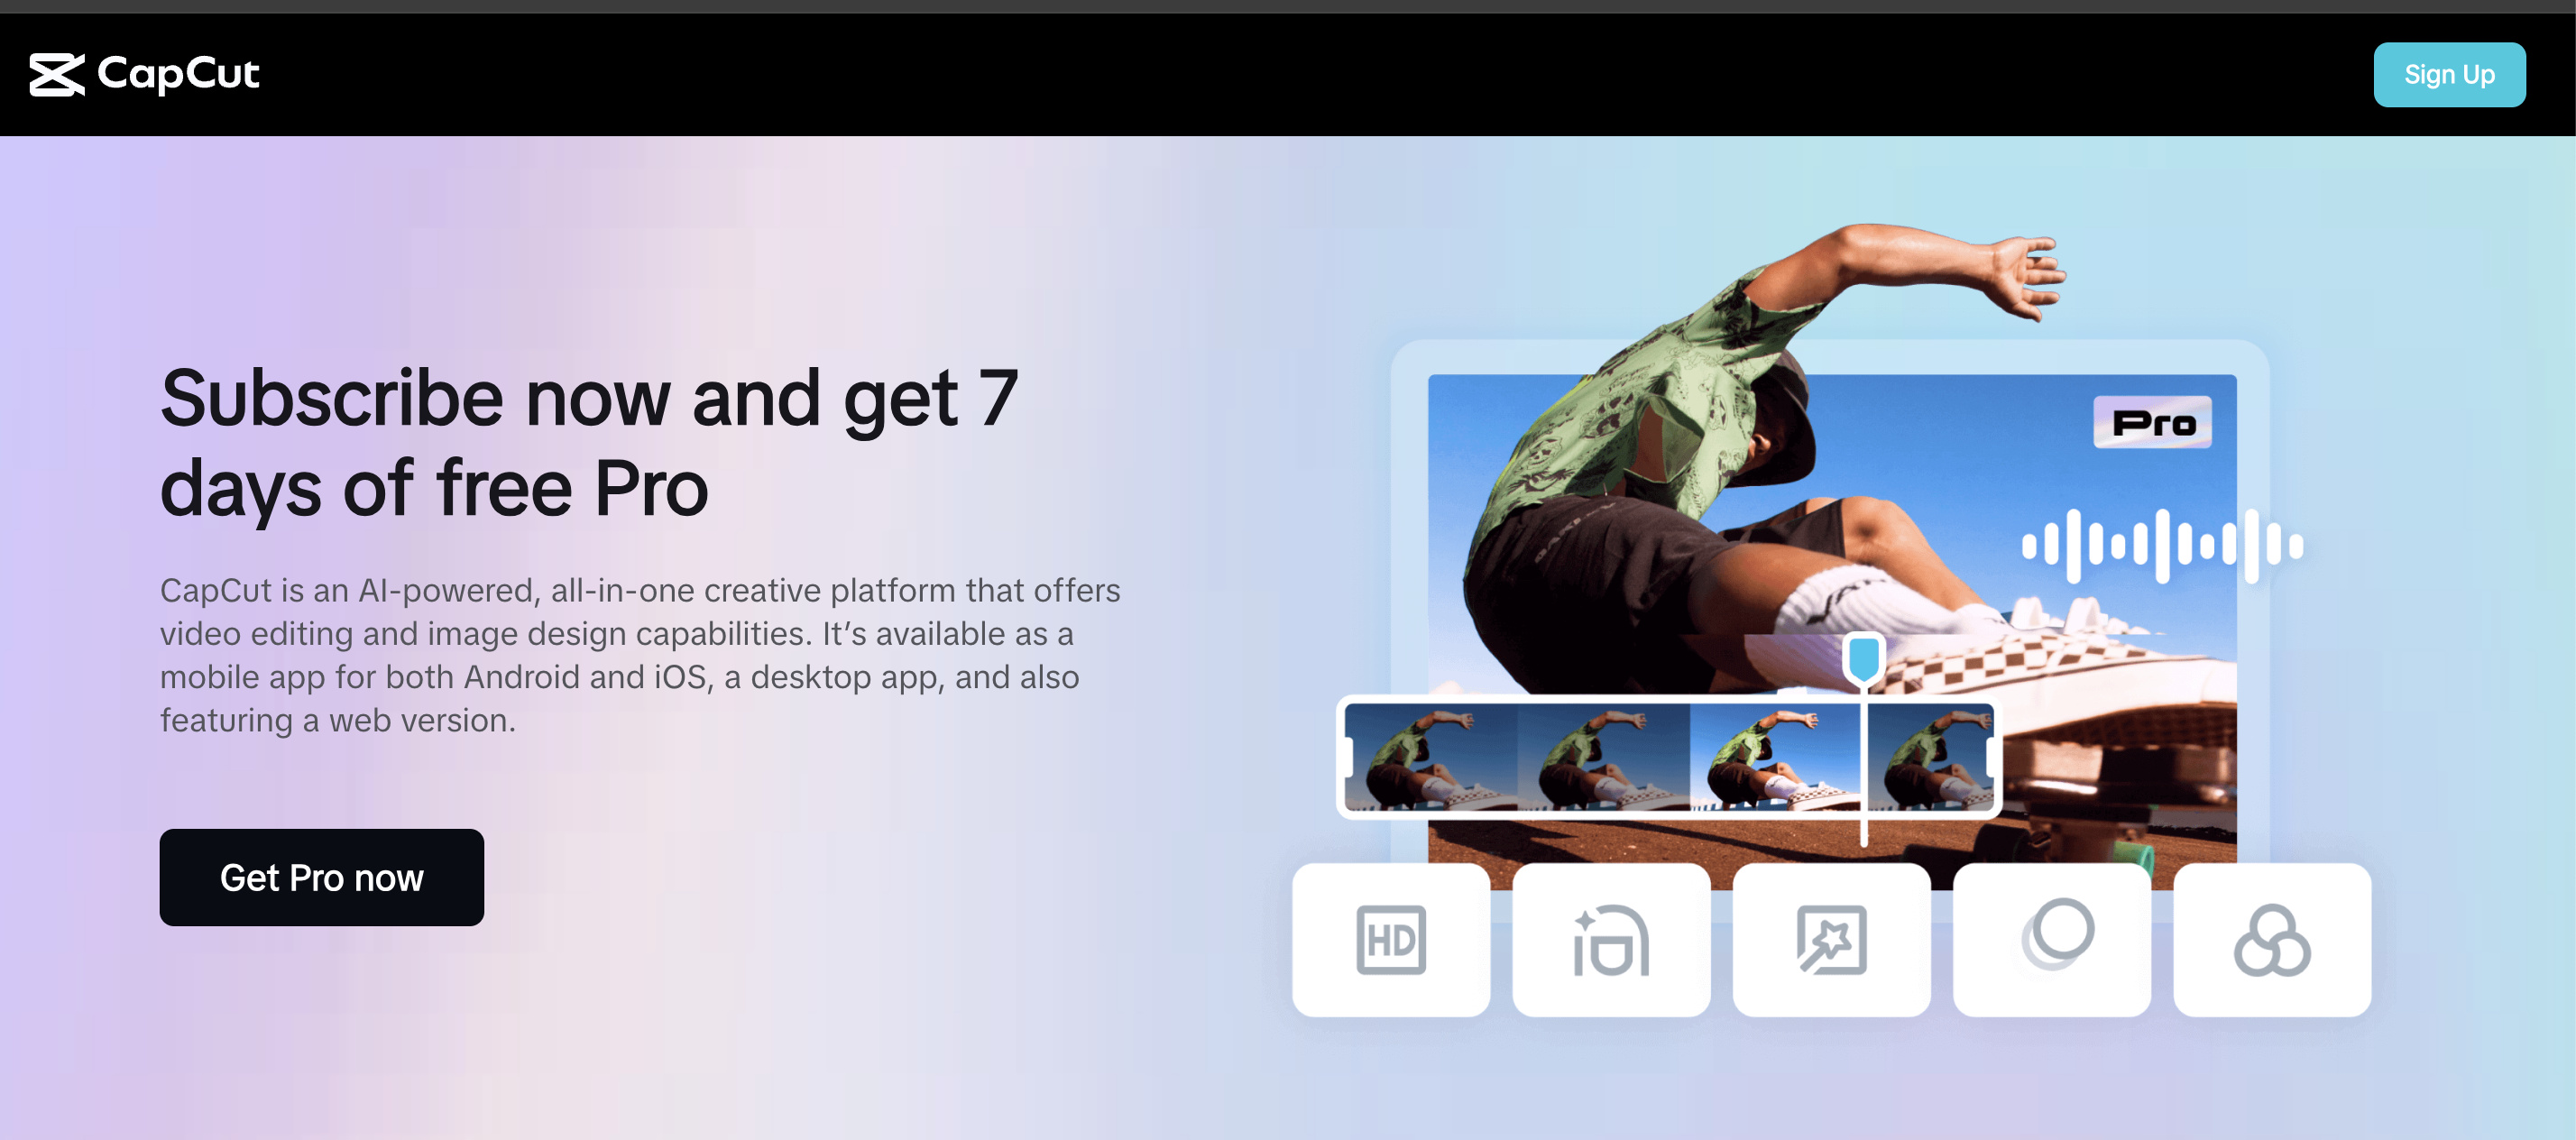2576x1140 pixels.
Task: Click heading 'Subscribe now and get 7 days of free Pro'
Action: pyautogui.click(x=589, y=442)
